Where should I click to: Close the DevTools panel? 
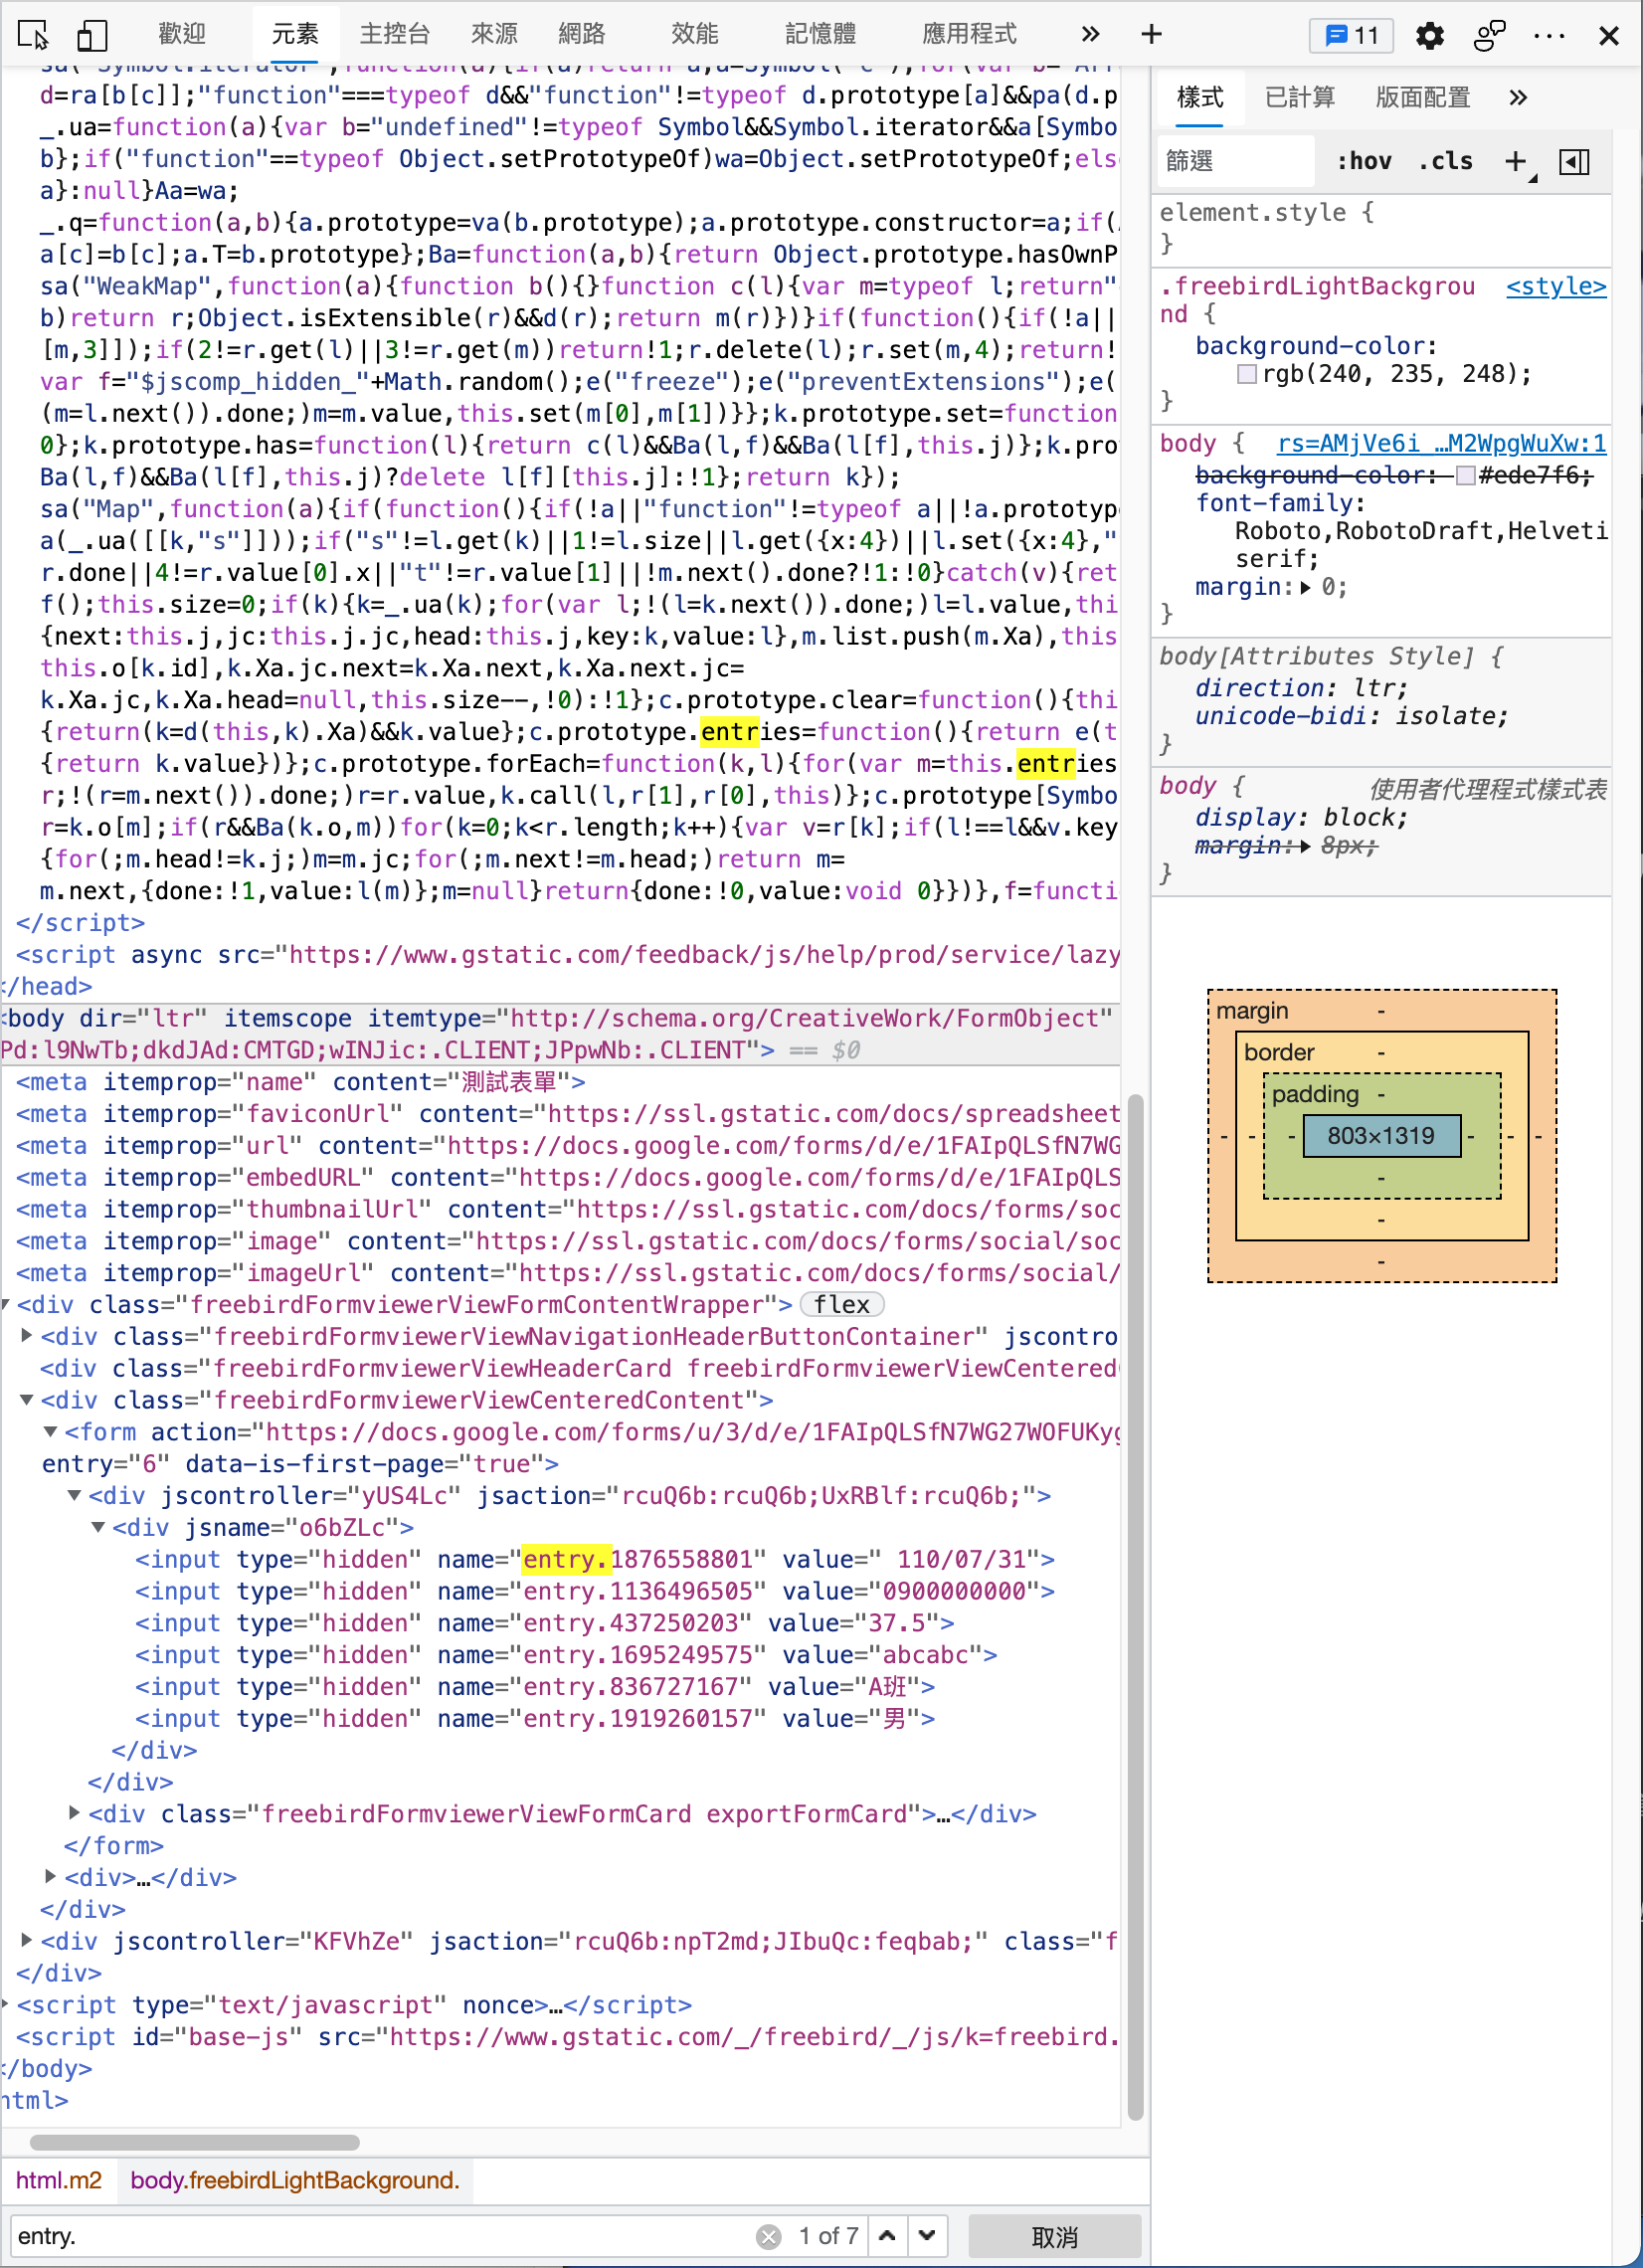click(x=1608, y=36)
